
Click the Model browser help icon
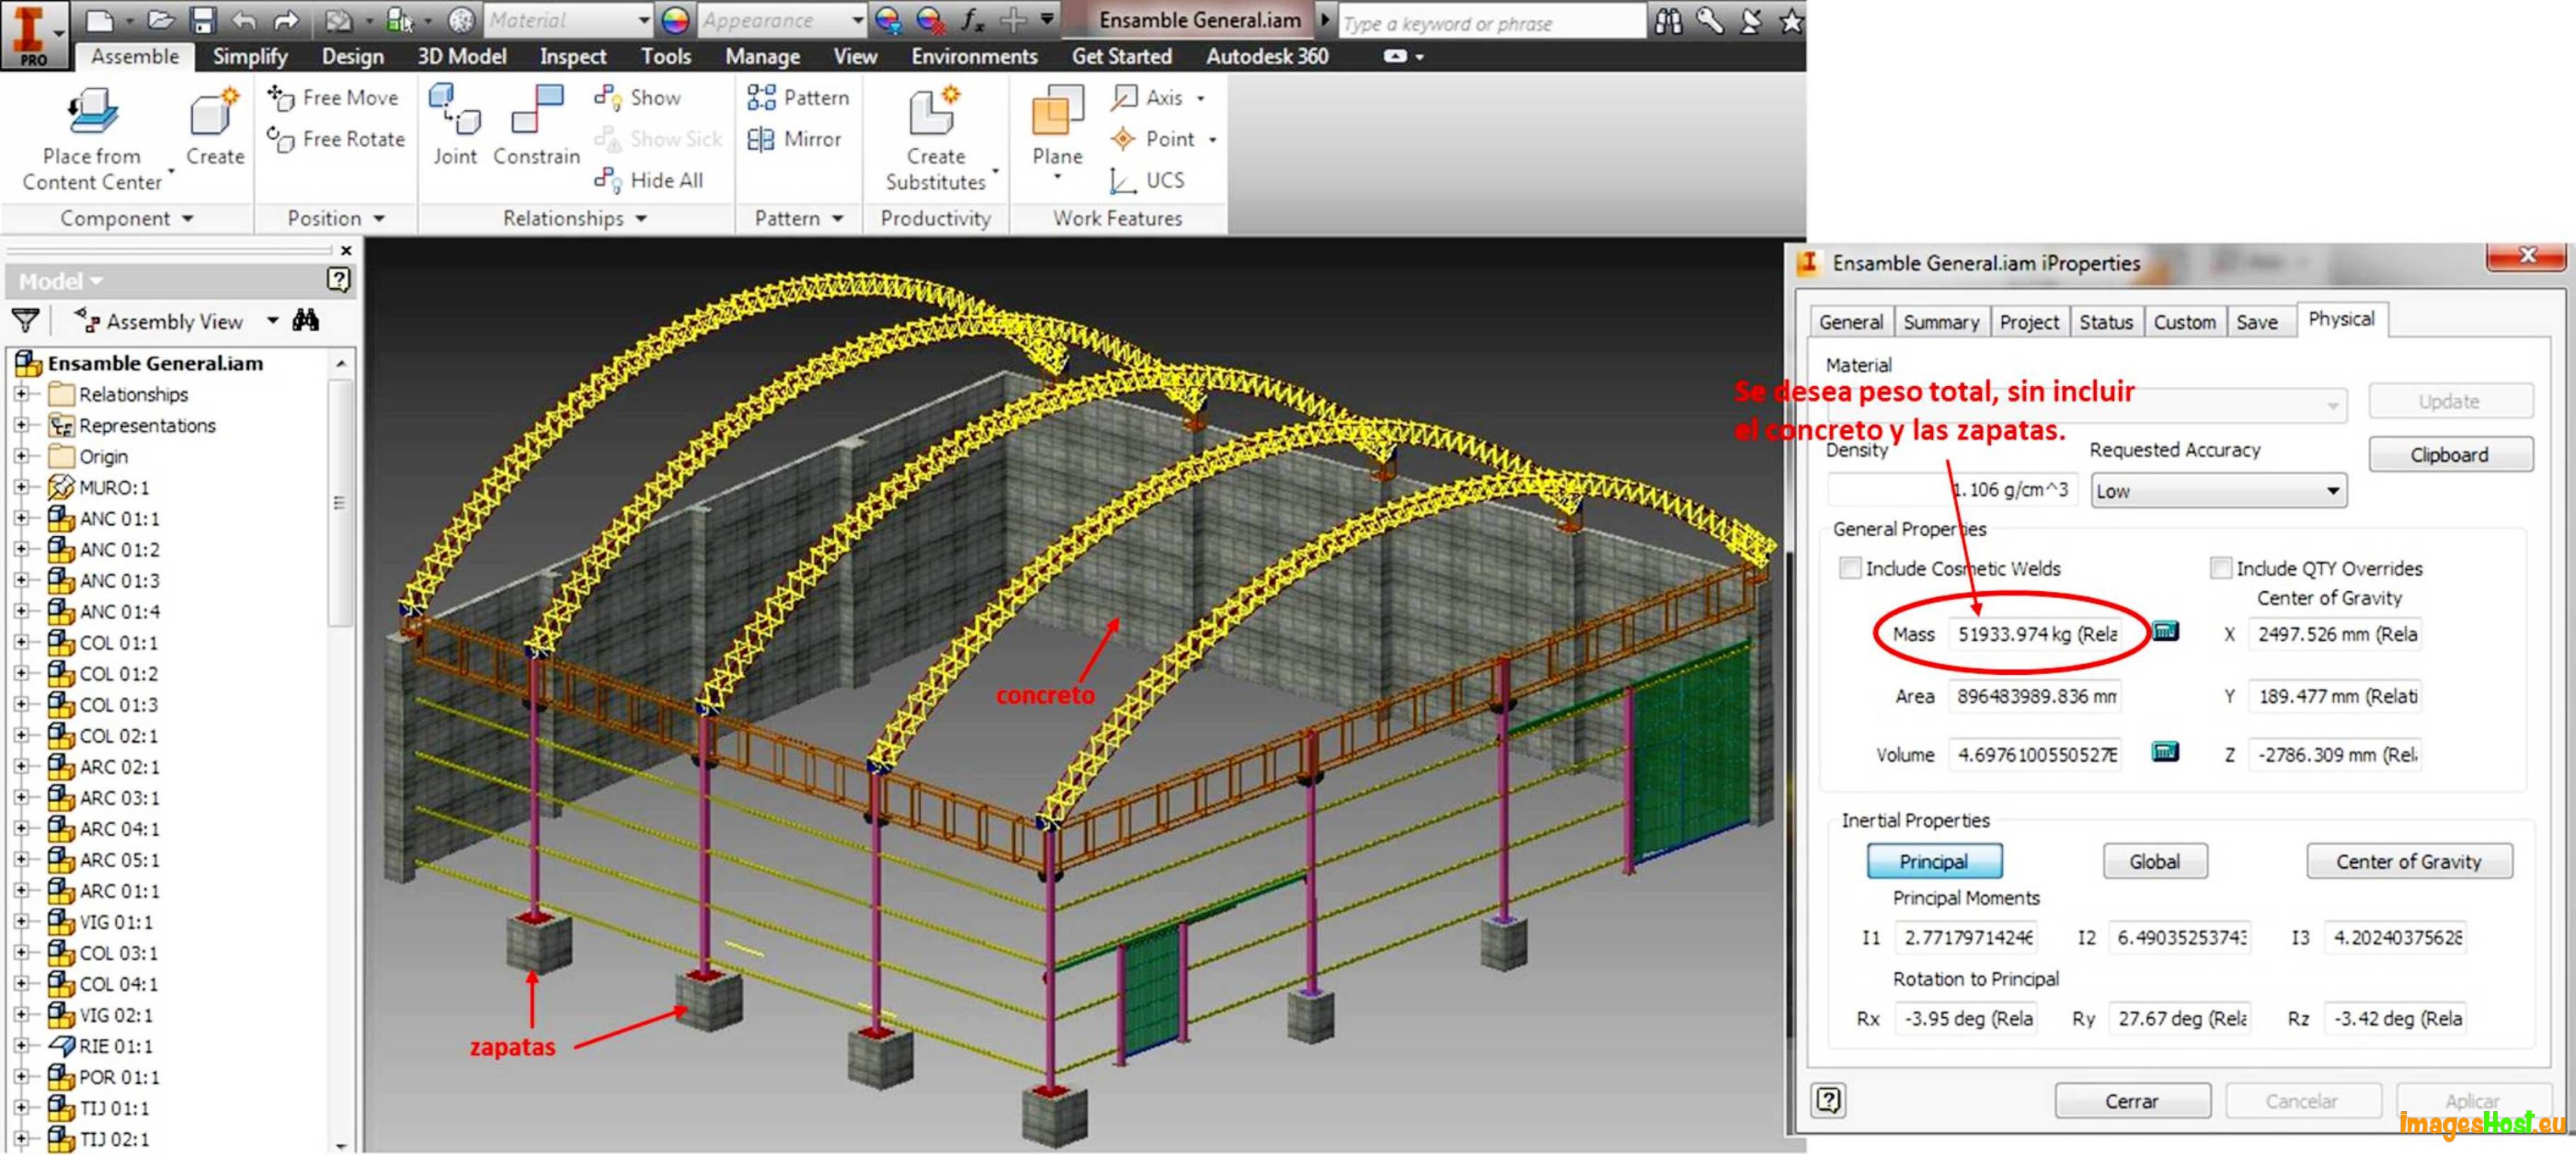(x=339, y=280)
